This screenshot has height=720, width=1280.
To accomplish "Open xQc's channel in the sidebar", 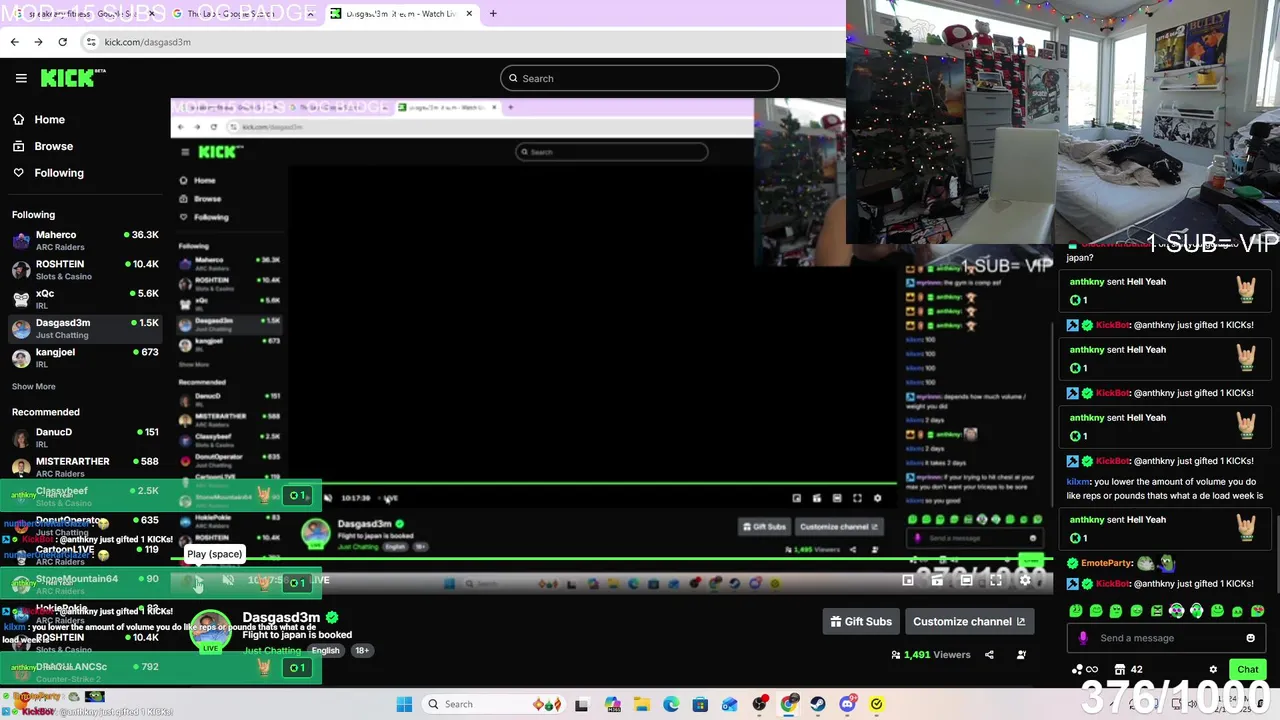I will (85, 299).
